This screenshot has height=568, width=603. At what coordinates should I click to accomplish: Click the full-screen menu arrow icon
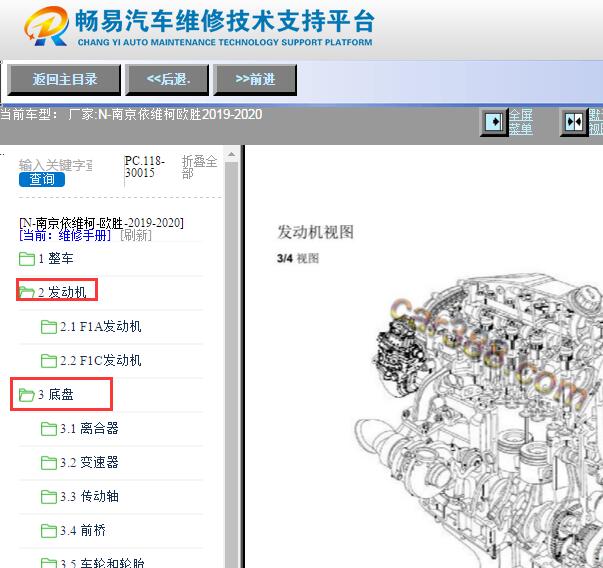tap(494, 122)
